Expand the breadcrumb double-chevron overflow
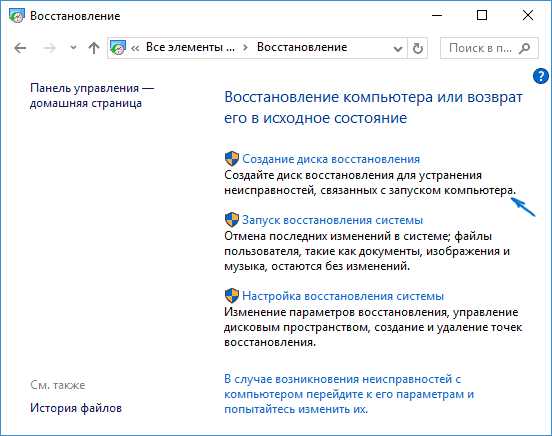Viewport: 552px width, 436px height. pos(135,48)
